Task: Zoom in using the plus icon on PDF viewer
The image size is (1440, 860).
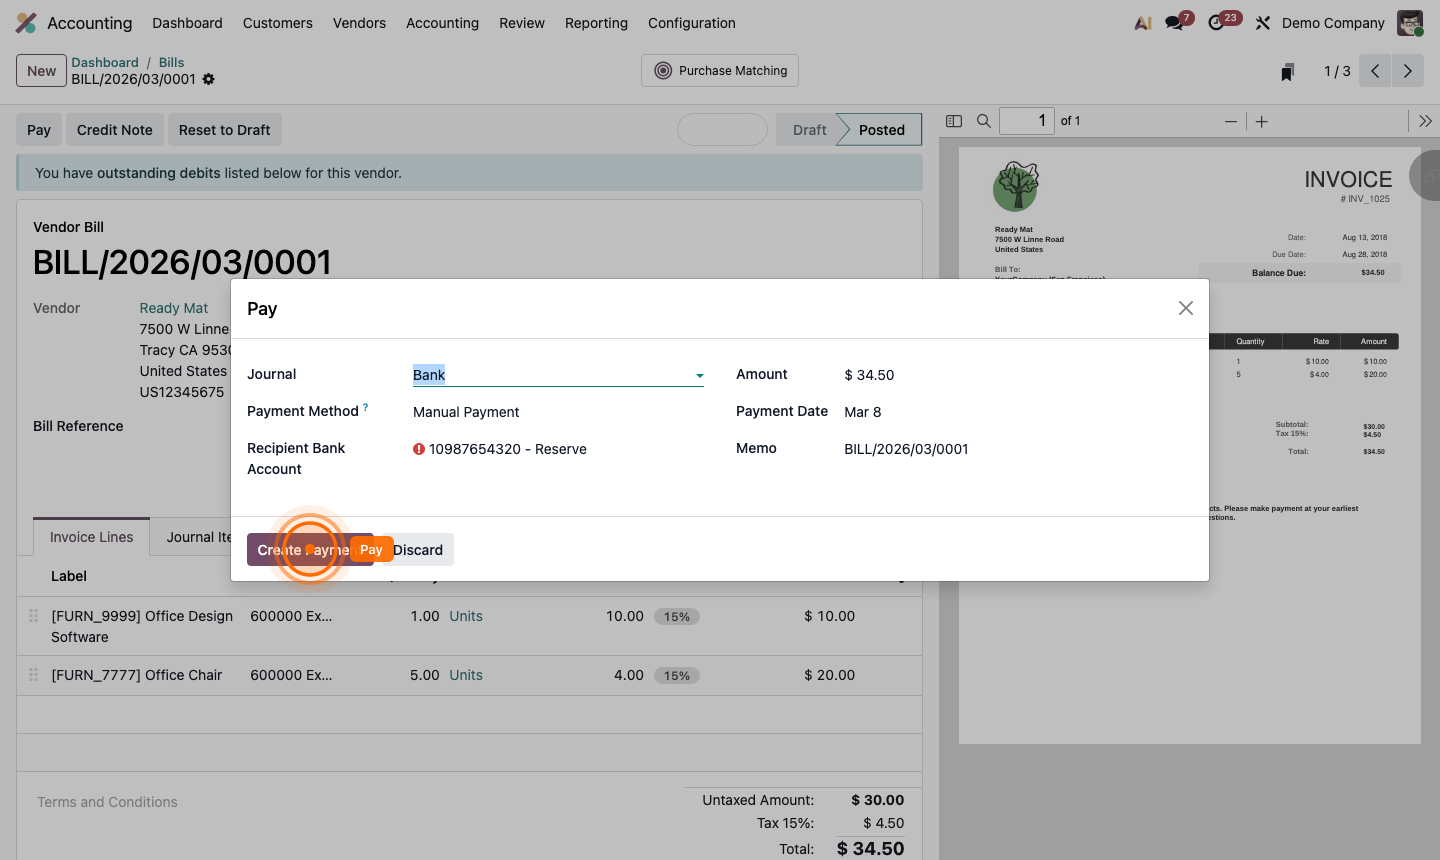Action: (1261, 121)
